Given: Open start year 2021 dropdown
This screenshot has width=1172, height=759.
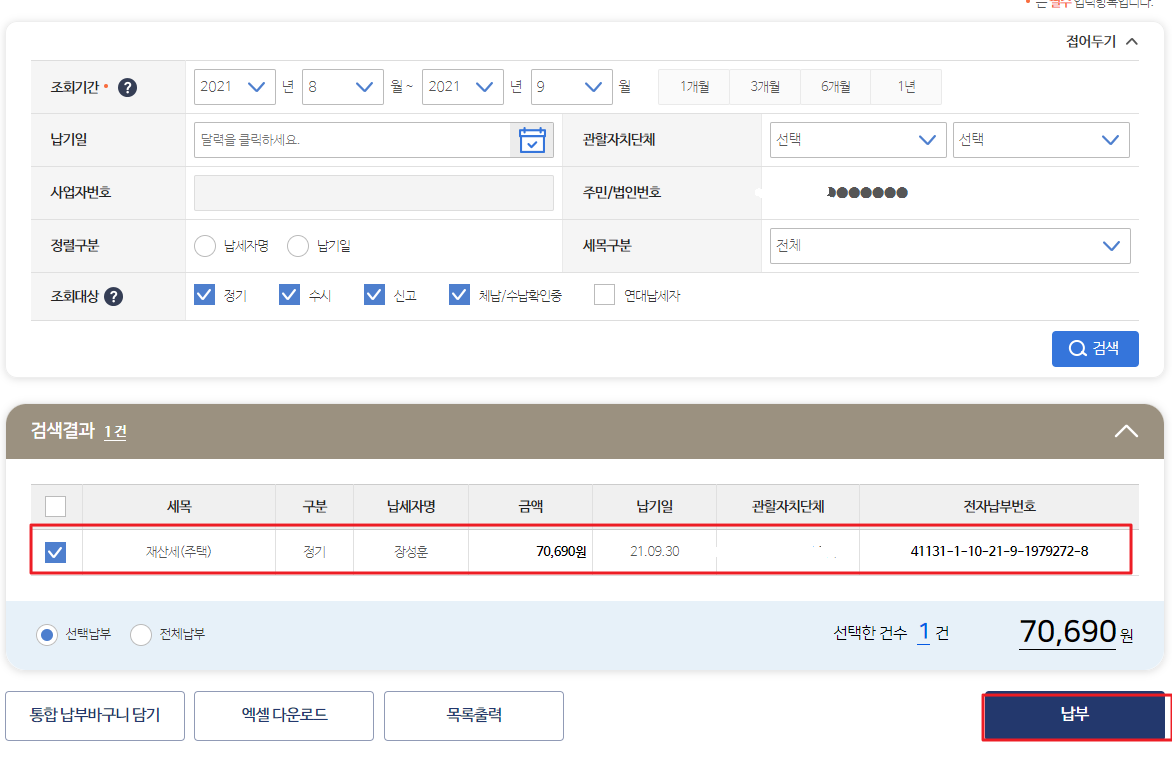Looking at the screenshot, I should tap(234, 87).
